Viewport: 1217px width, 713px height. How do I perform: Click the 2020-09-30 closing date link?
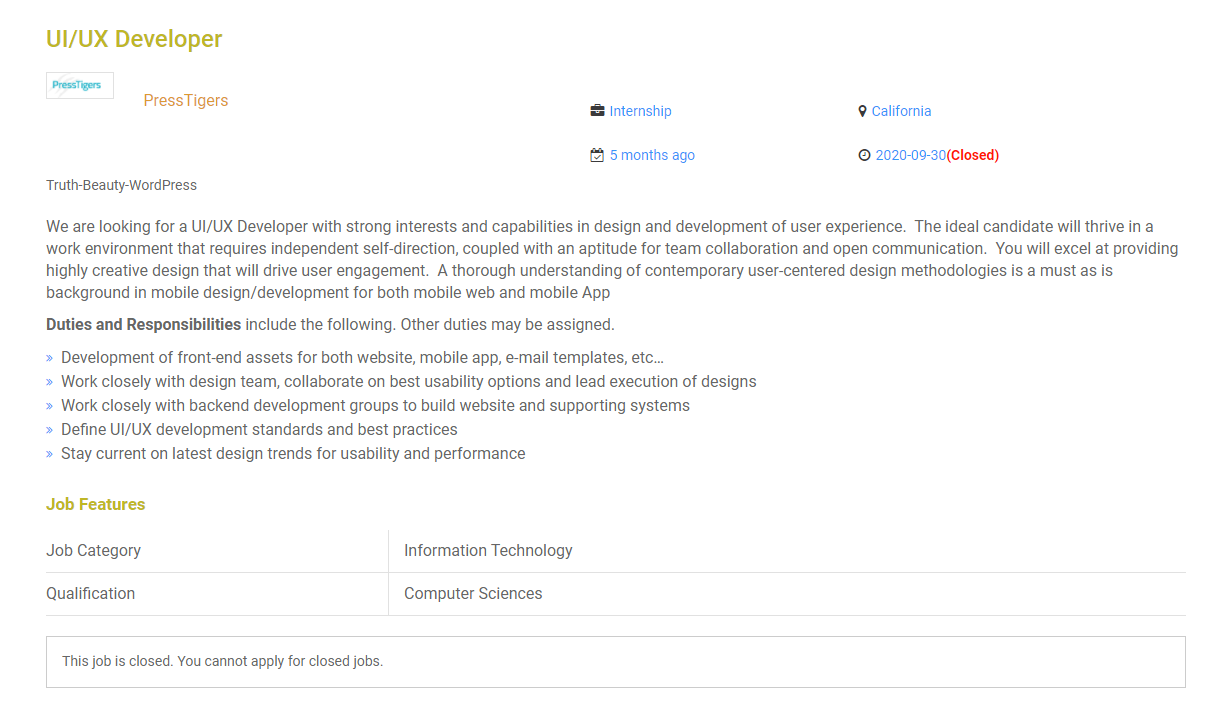(x=910, y=155)
